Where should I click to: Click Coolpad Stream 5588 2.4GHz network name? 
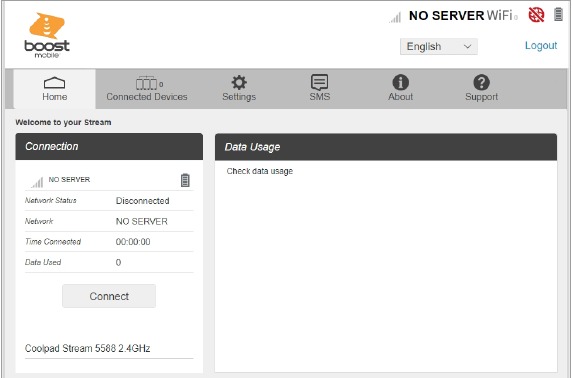point(88,348)
